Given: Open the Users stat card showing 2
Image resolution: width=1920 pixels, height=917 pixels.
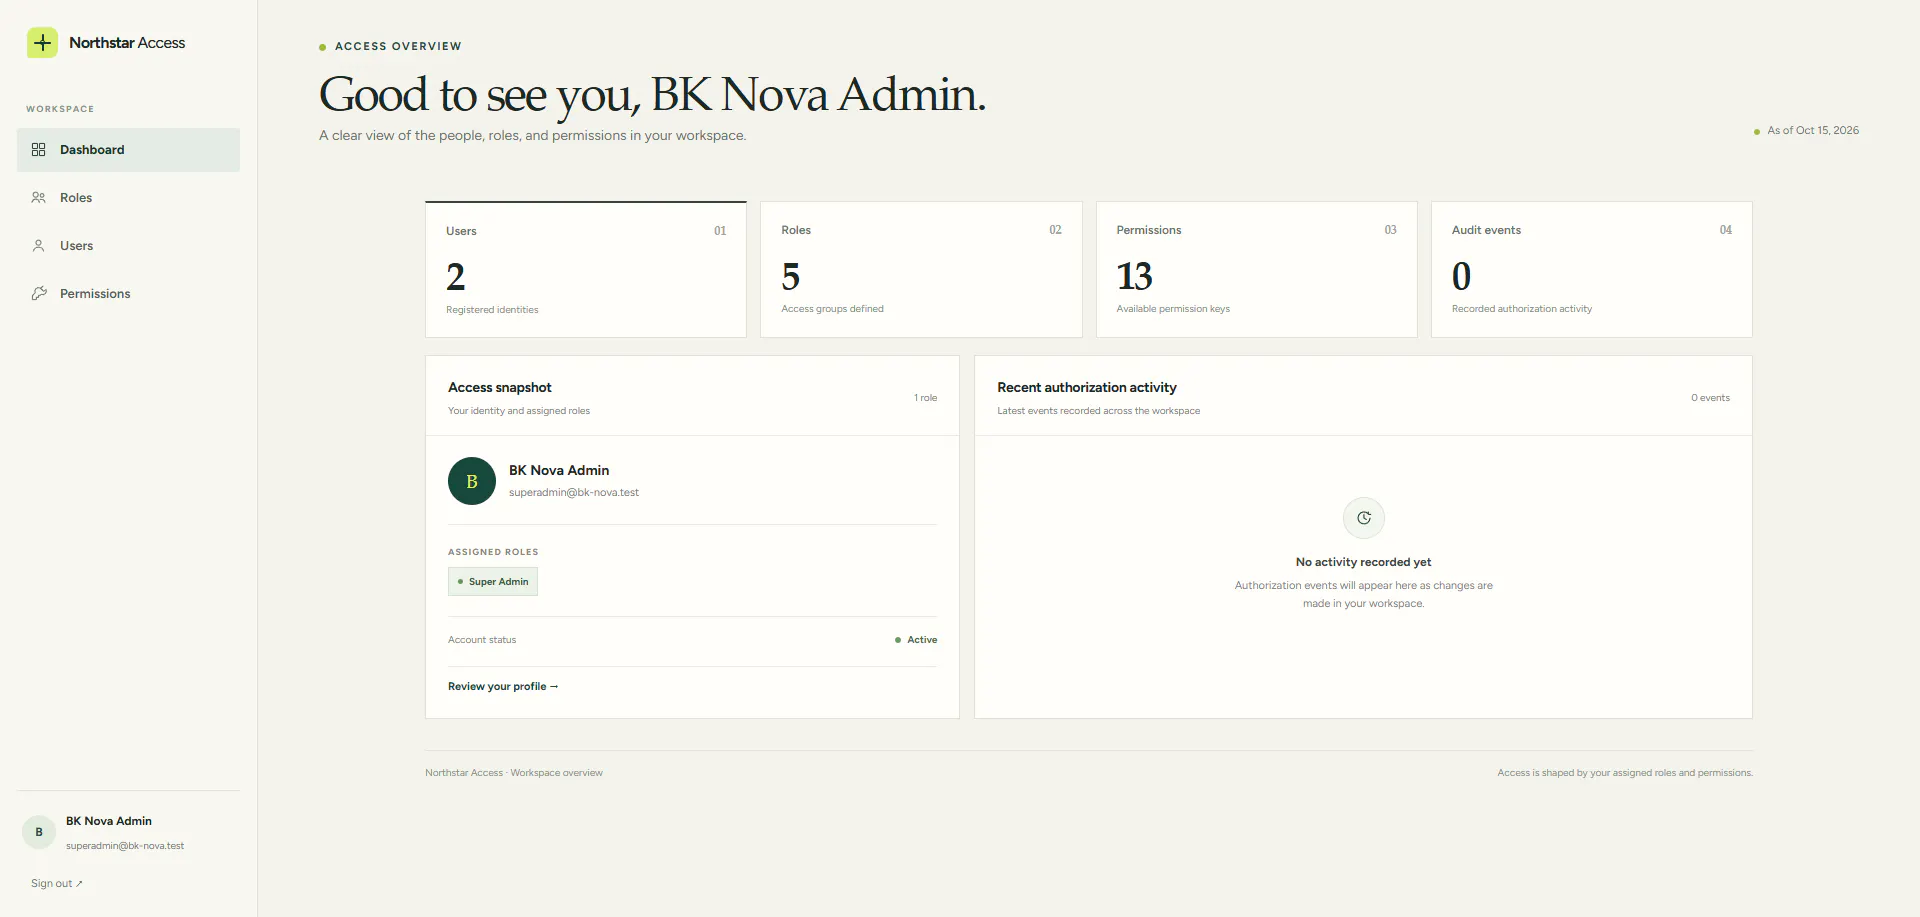Looking at the screenshot, I should [x=586, y=270].
